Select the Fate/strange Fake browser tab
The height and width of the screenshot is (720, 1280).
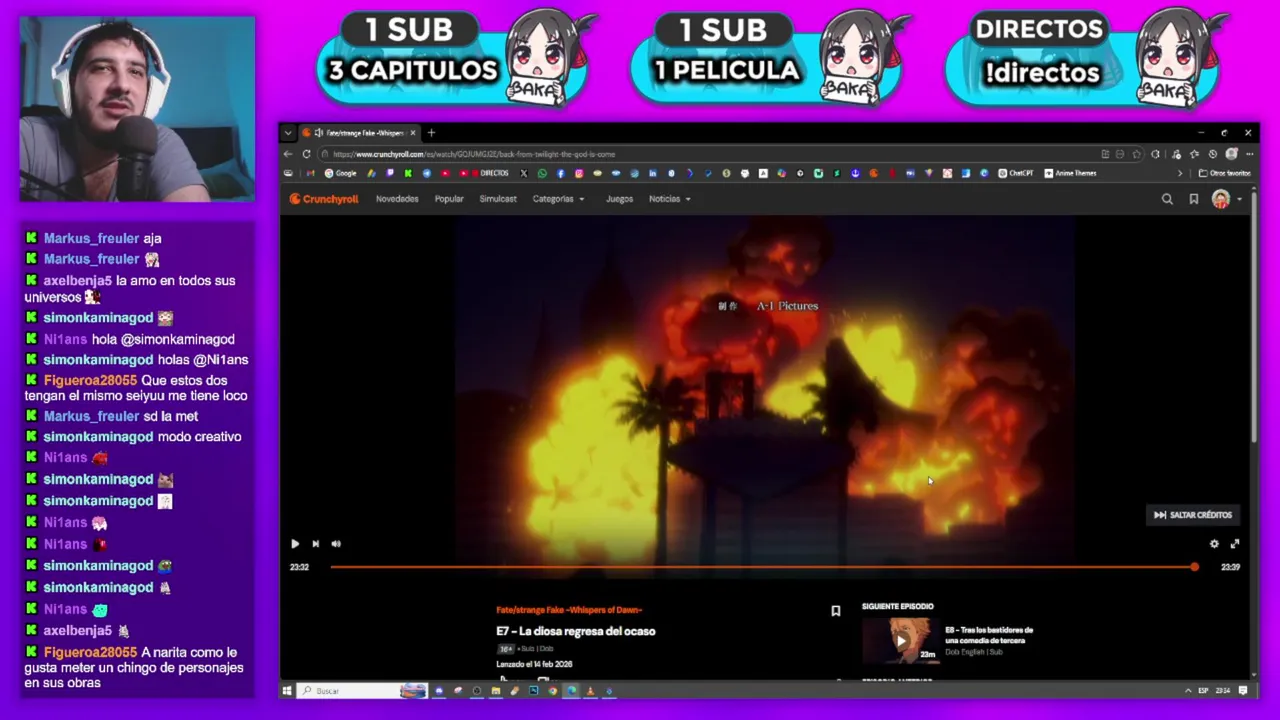point(360,133)
